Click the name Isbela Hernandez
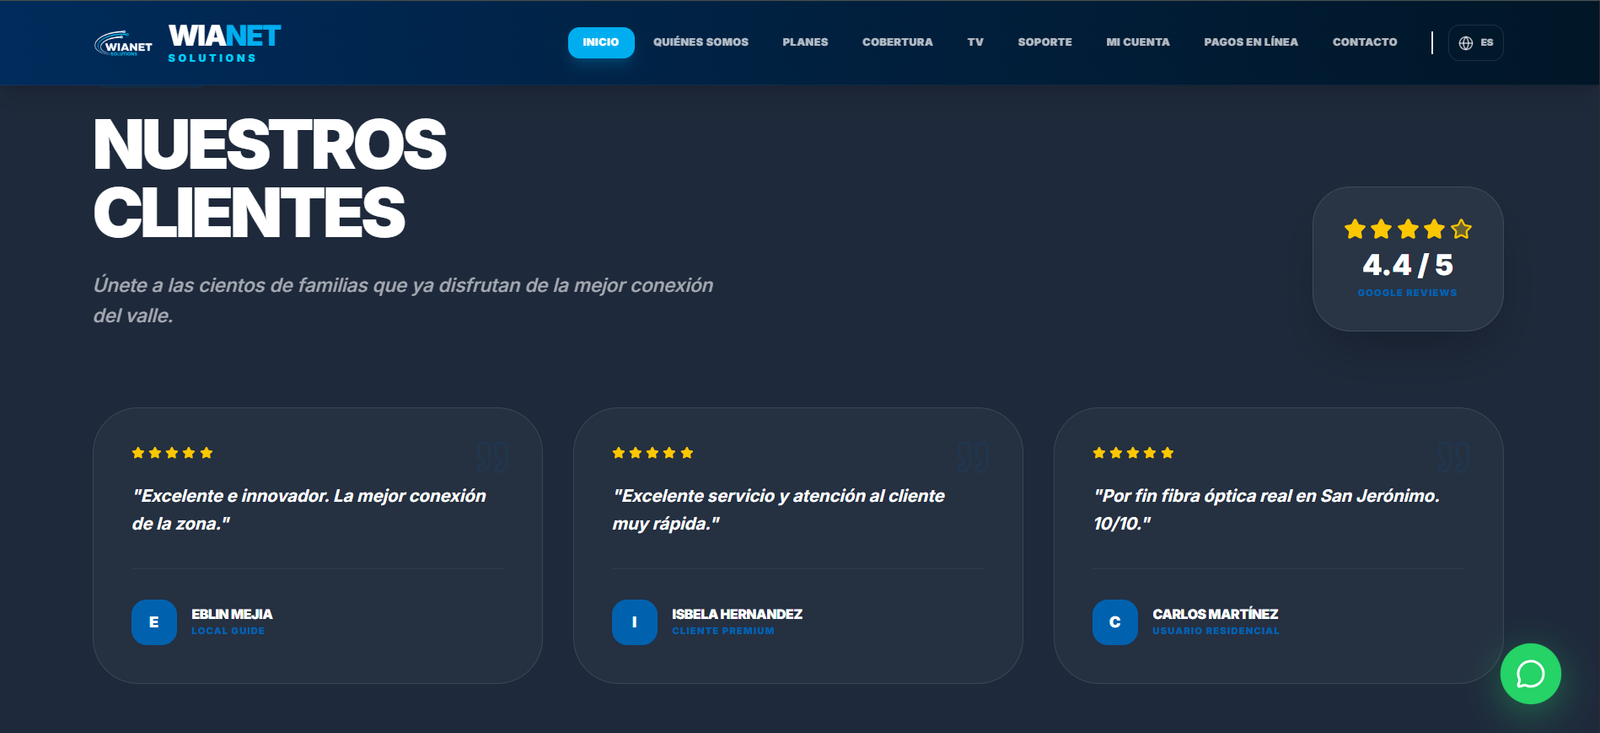Viewport: 1600px width, 733px height. [x=737, y=614]
